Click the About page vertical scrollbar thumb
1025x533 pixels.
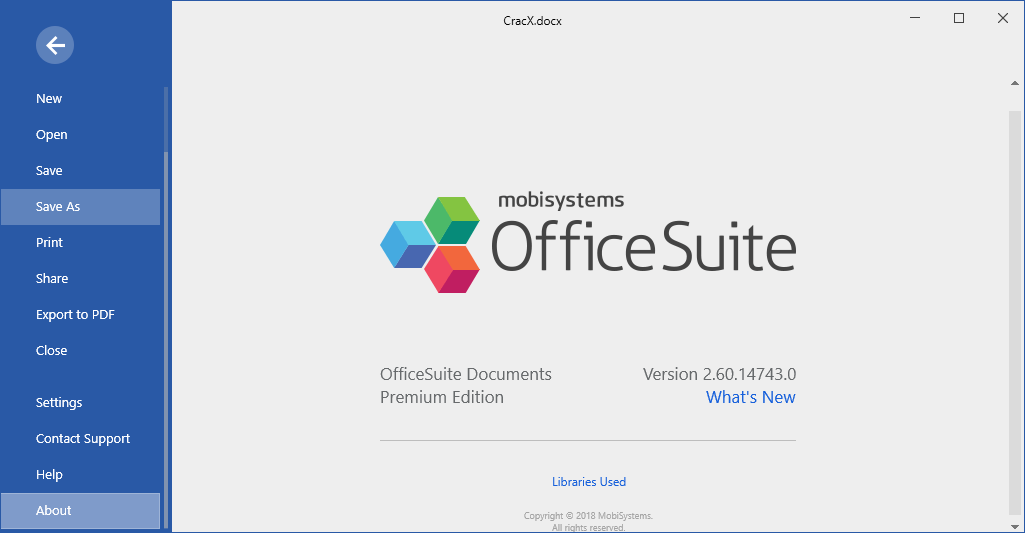[1015, 313]
